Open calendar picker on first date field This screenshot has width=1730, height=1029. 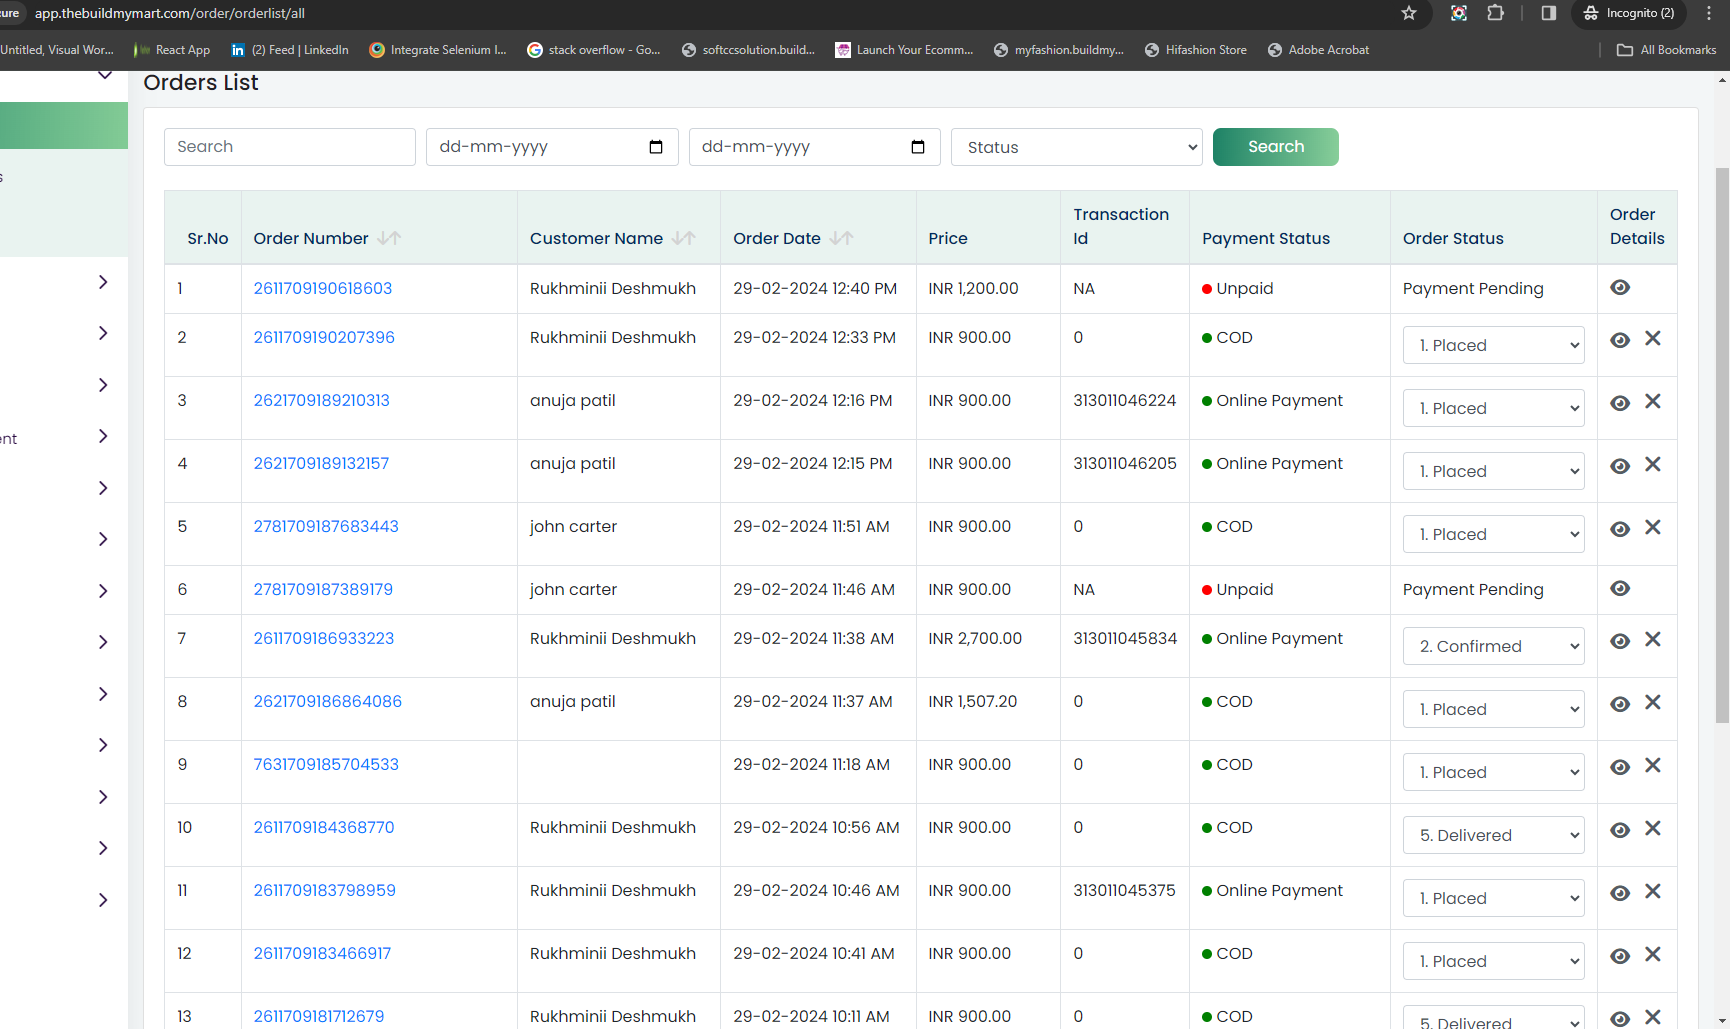656,147
